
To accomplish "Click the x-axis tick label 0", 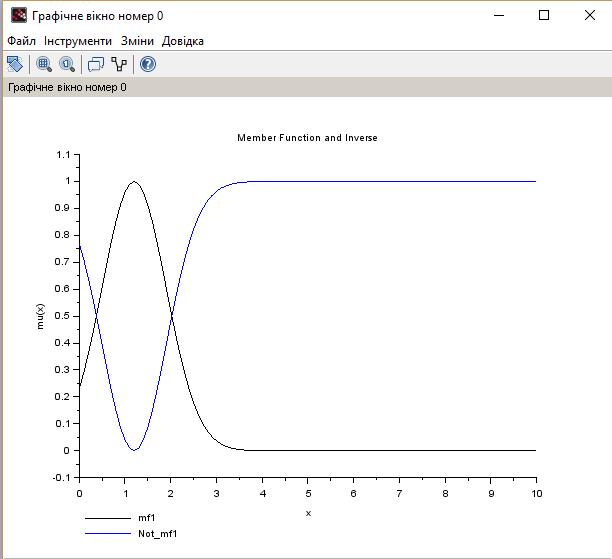I will [79, 494].
